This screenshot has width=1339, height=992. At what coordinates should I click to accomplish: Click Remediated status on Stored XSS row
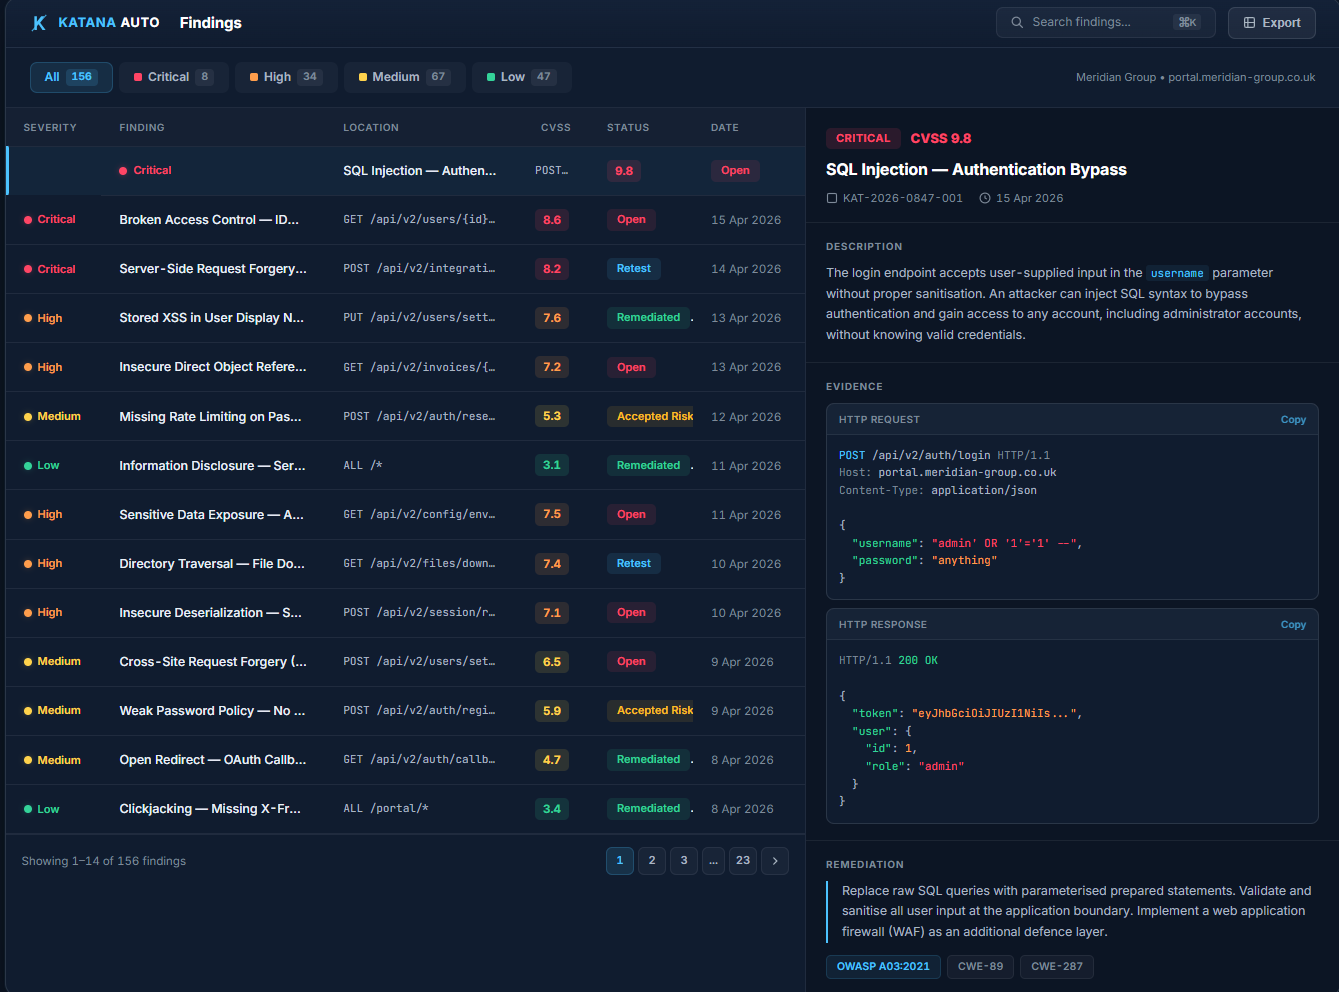(648, 318)
